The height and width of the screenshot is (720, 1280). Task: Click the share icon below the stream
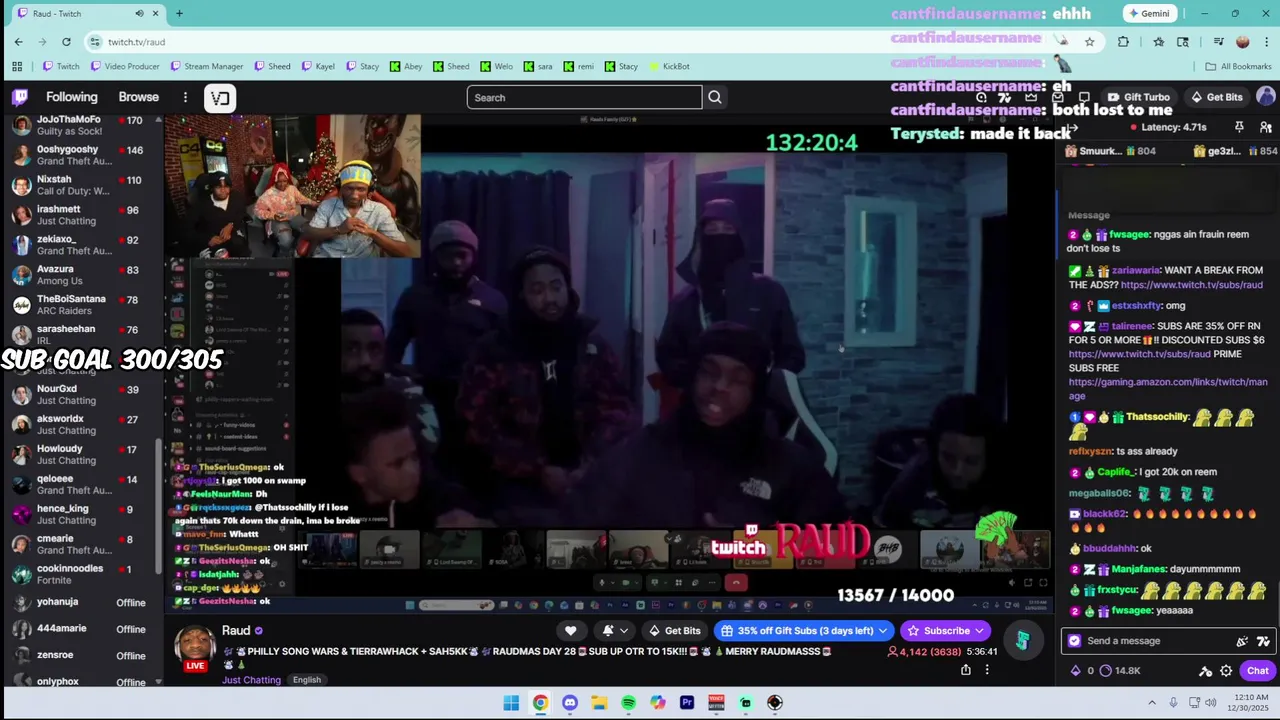pyautogui.click(x=966, y=670)
